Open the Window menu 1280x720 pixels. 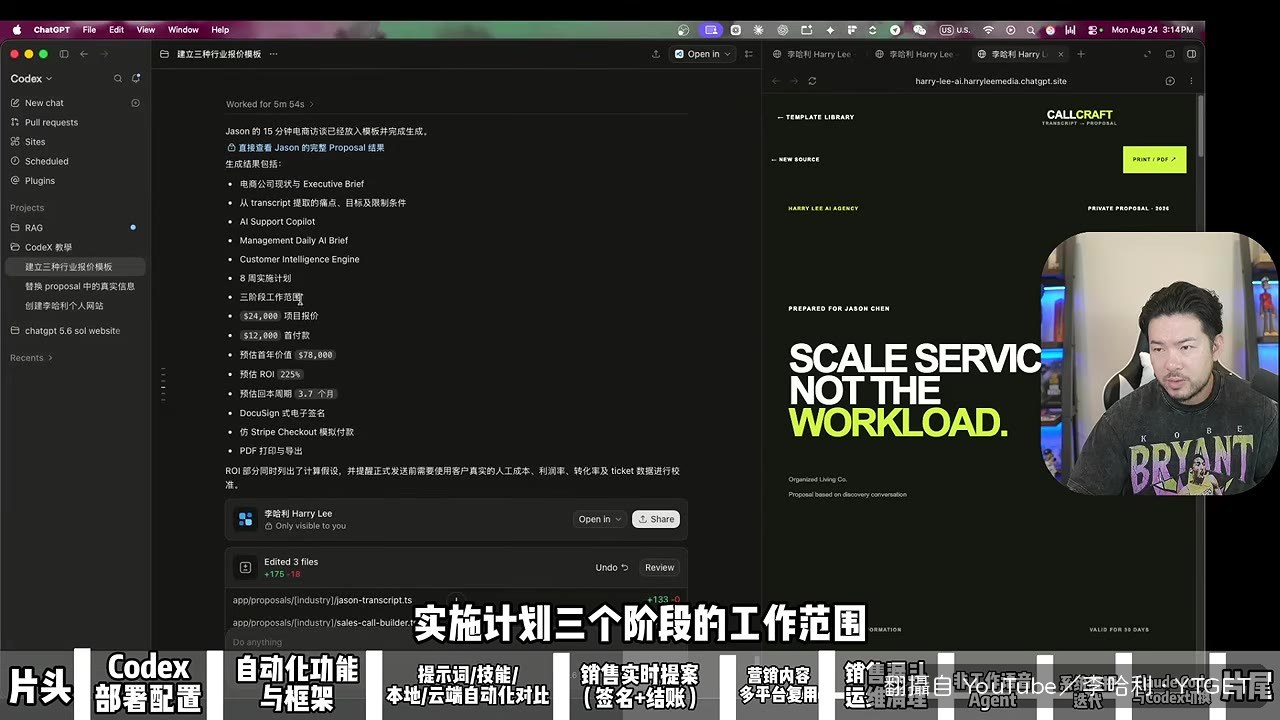(x=183, y=30)
